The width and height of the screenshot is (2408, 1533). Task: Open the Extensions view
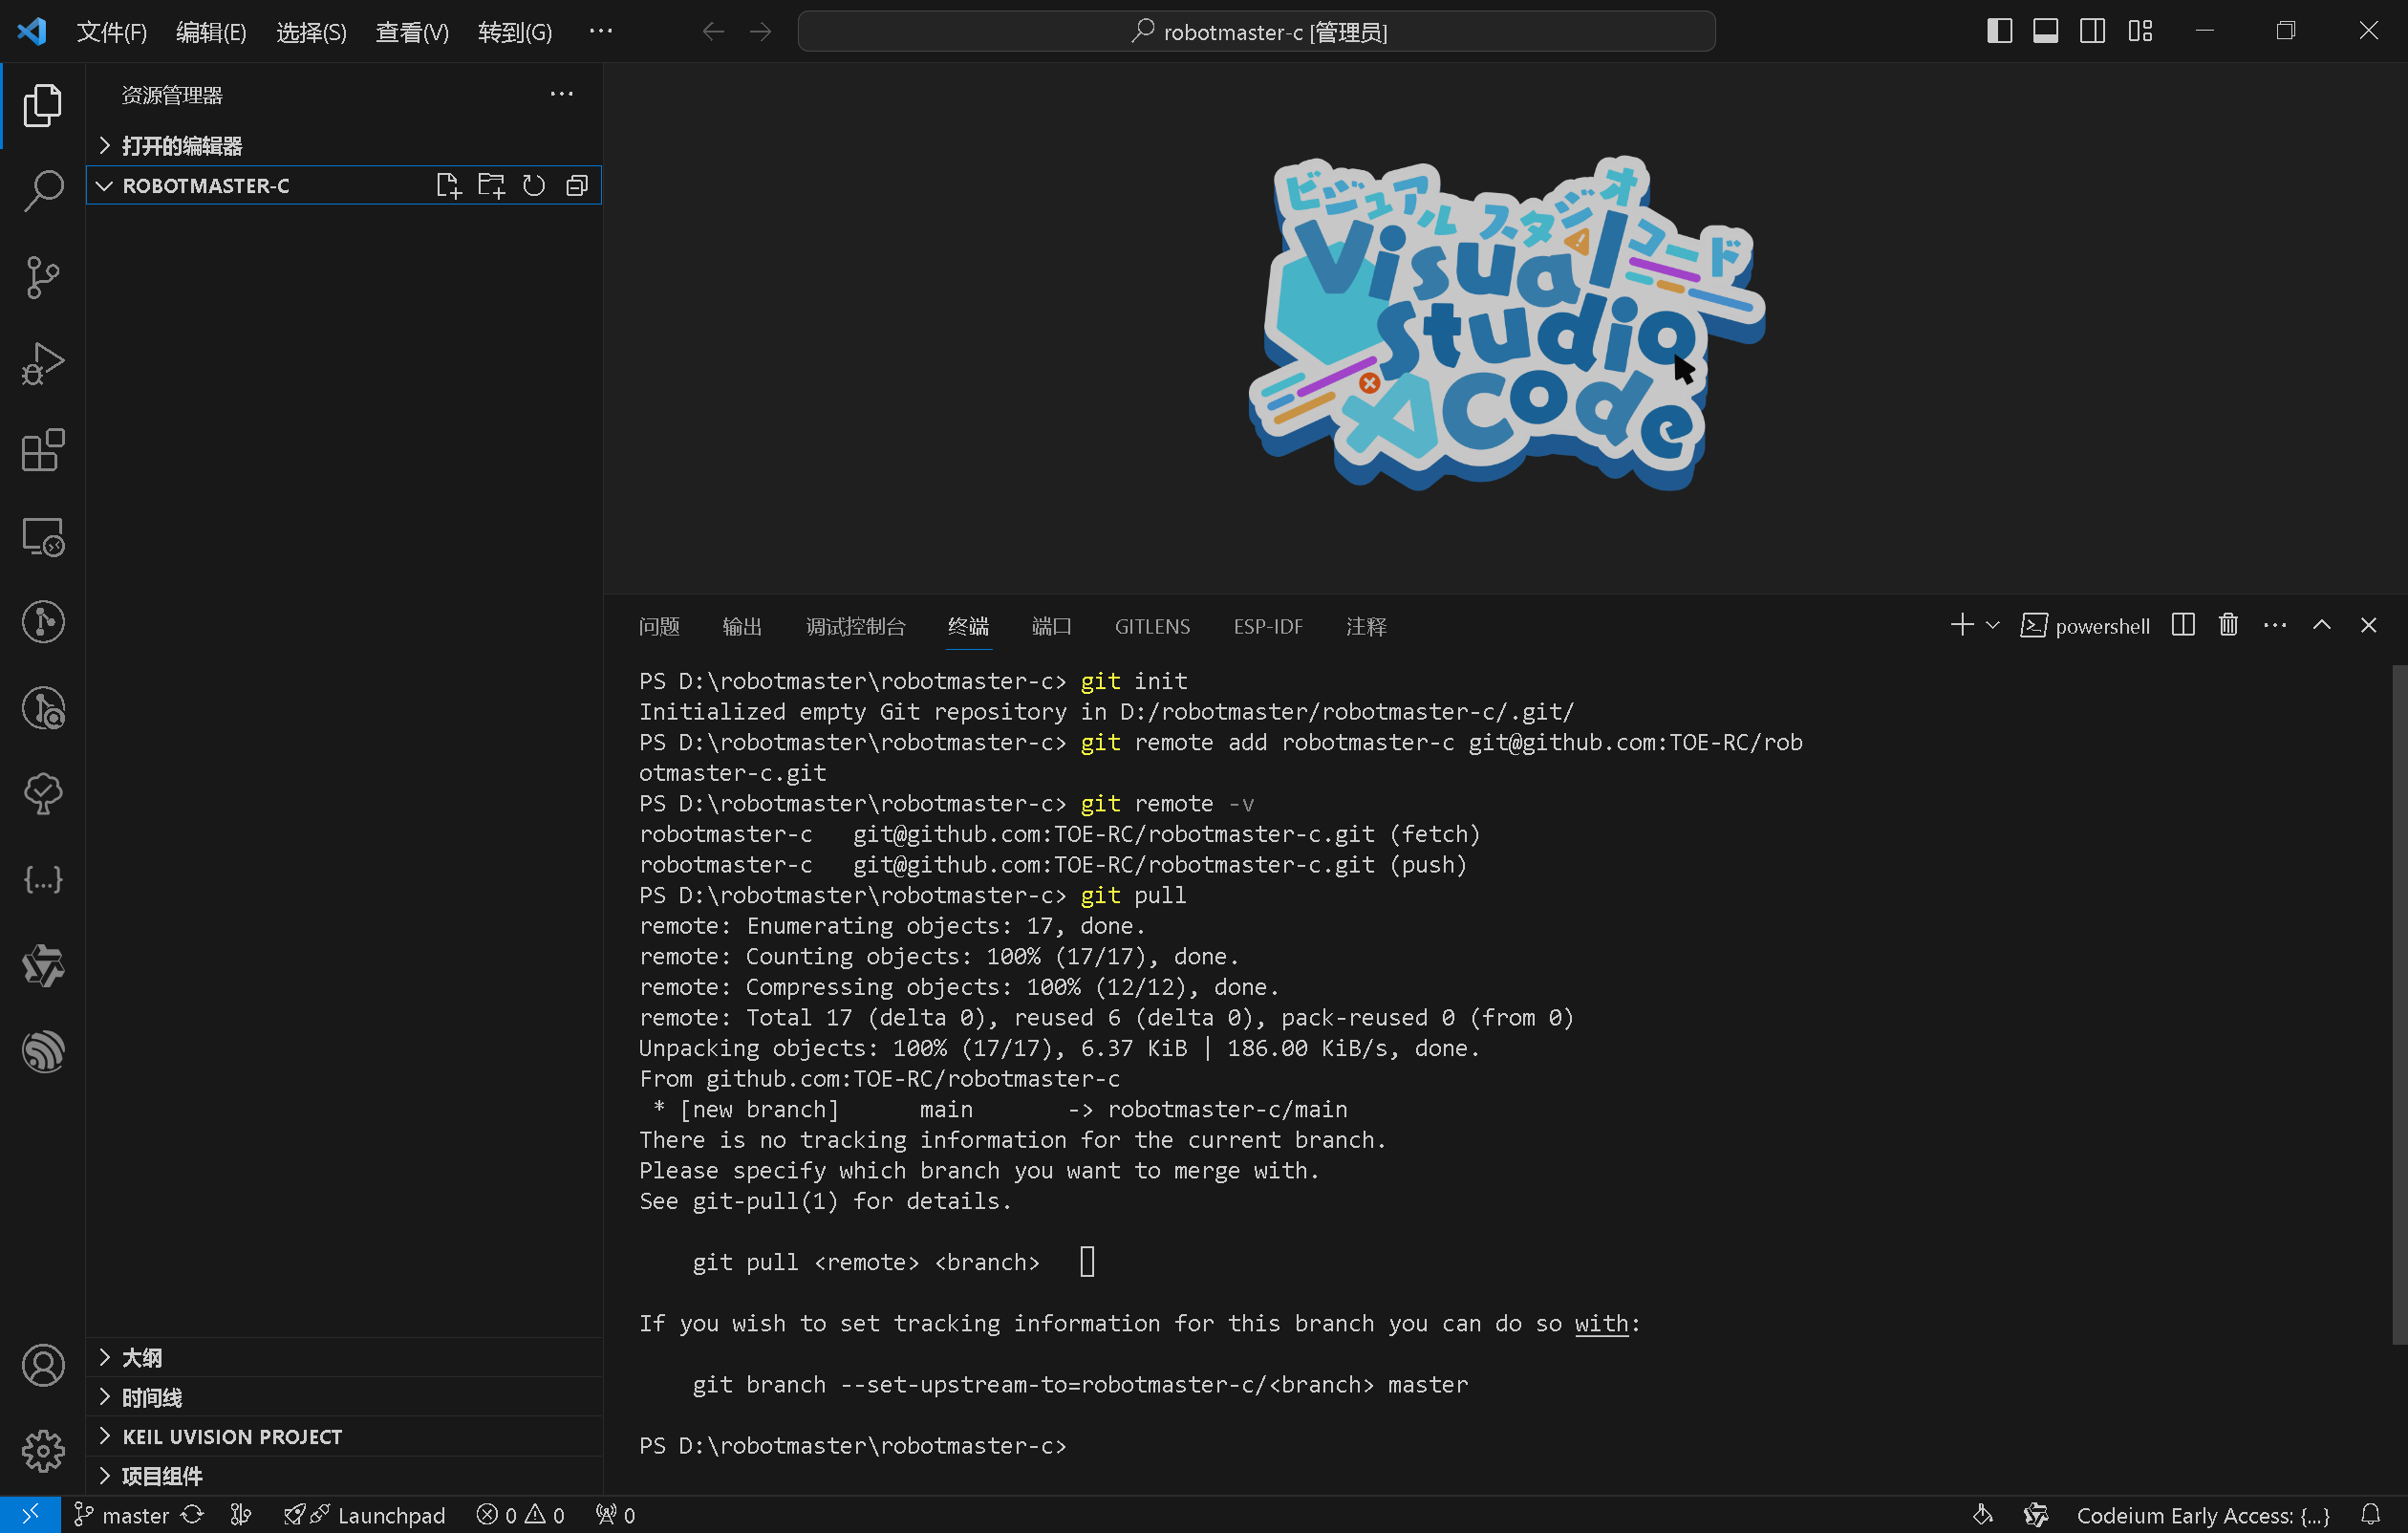pos(42,451)
